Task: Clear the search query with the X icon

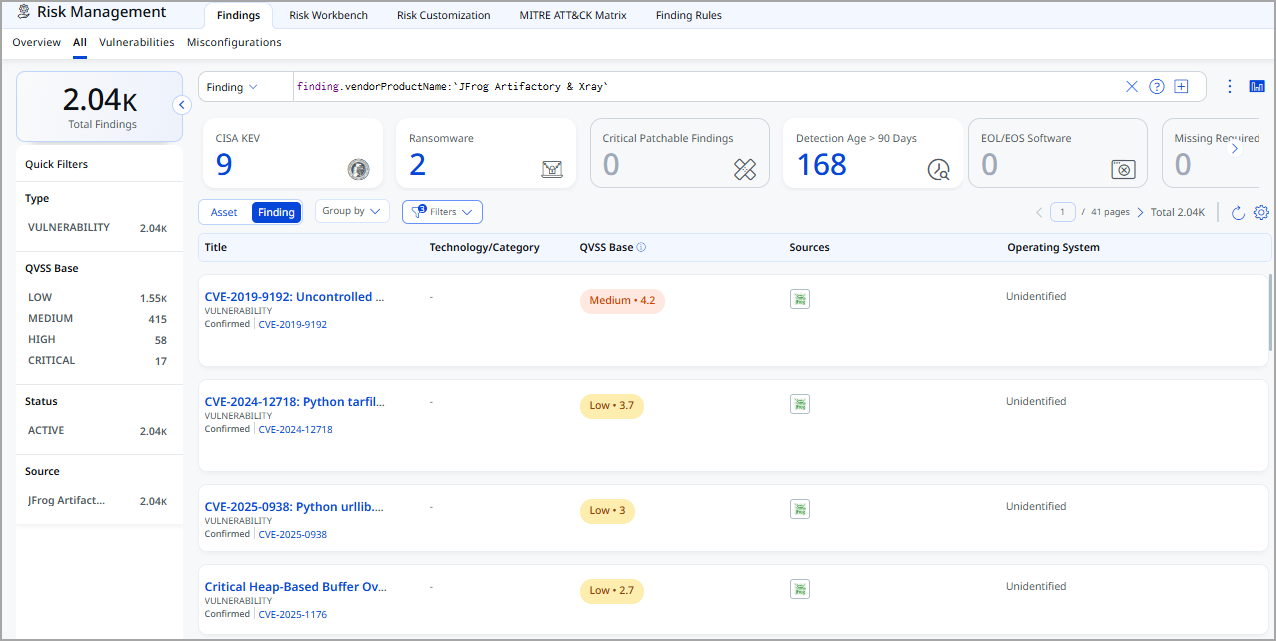Action: click(x=1132, y=87)
